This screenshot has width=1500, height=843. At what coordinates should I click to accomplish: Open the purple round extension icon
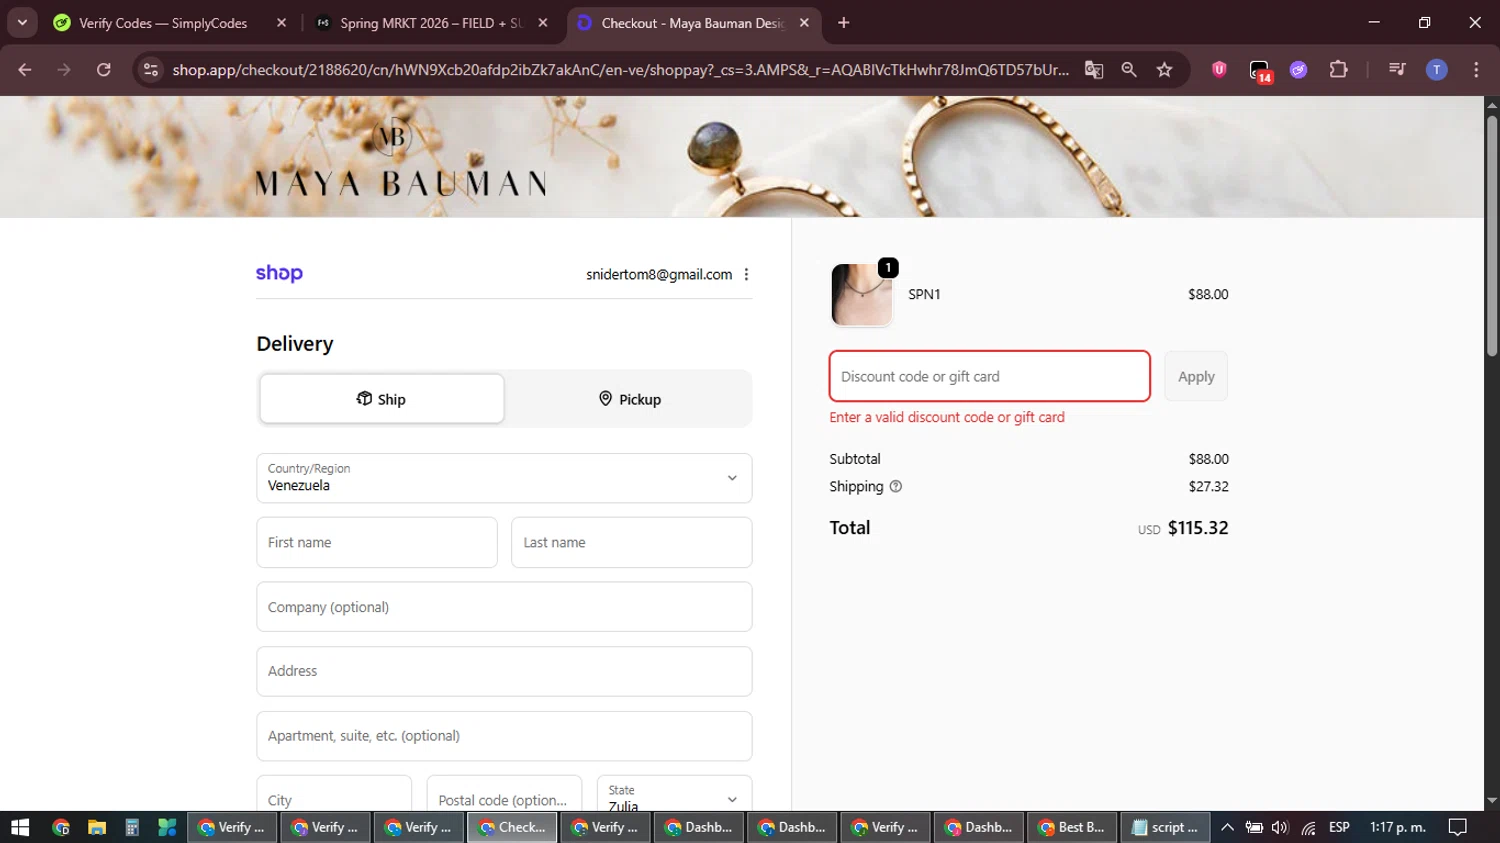point(1298,69)
